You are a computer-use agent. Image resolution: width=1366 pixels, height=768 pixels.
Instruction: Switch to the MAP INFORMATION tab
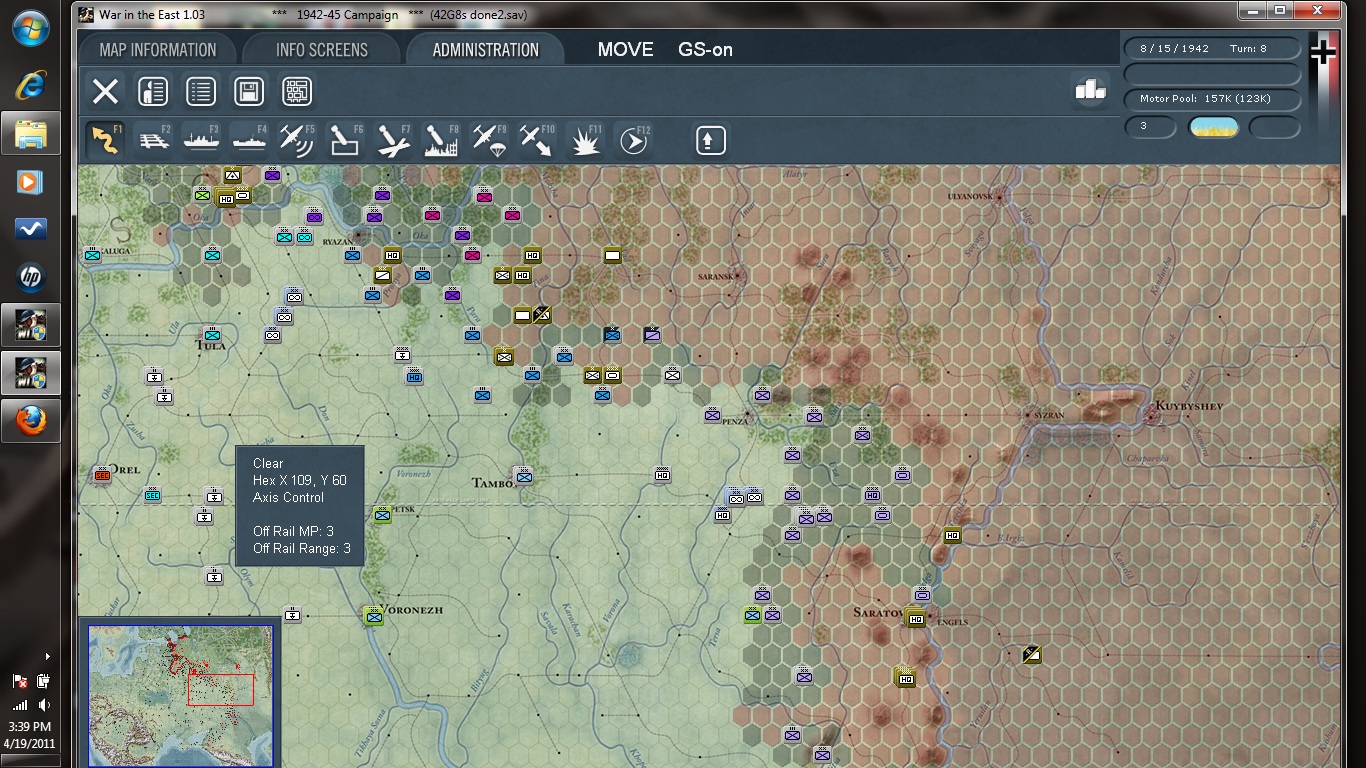pyautogui.click(x=158, y=50)
